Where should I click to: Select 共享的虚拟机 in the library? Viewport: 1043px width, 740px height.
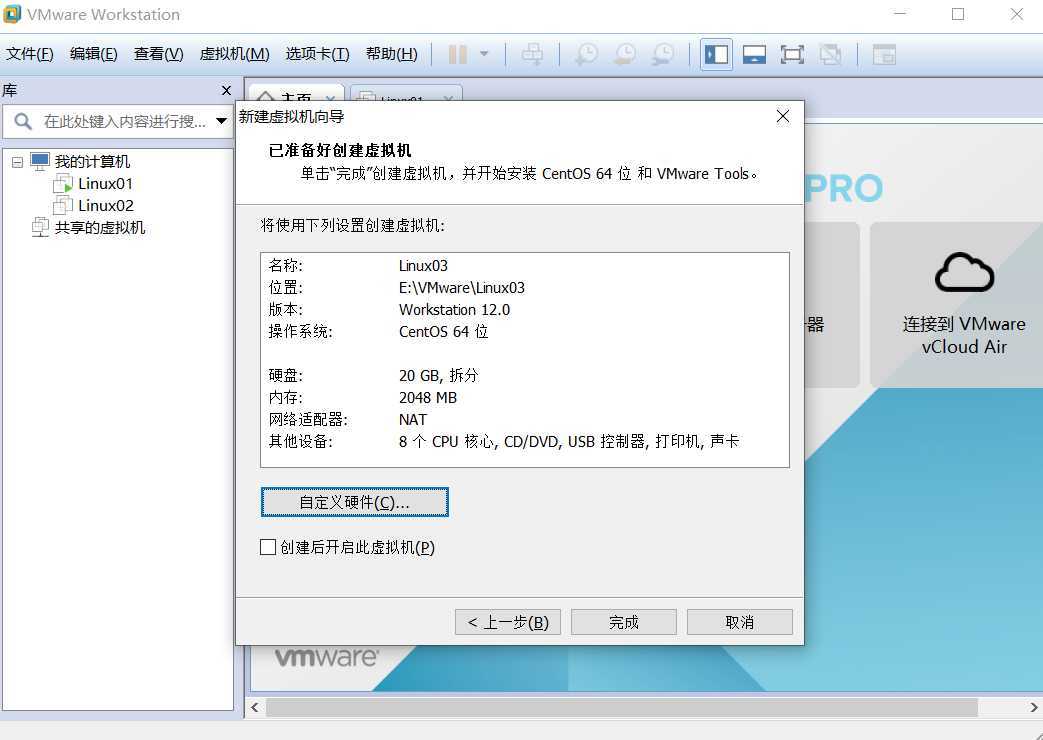[100, 228]
